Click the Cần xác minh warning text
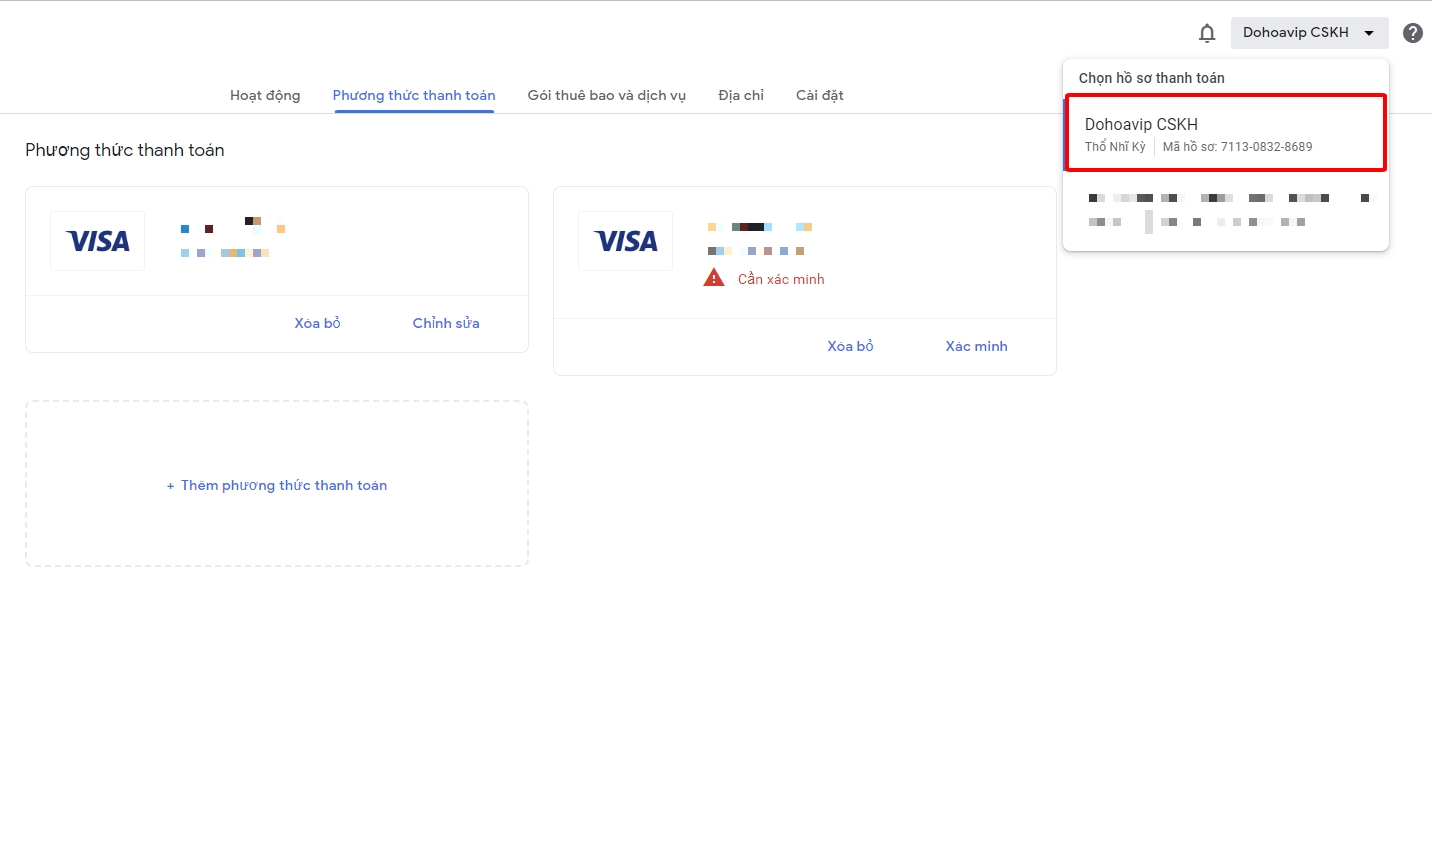This screenshot has width=1432, height=854. [781, 279]
